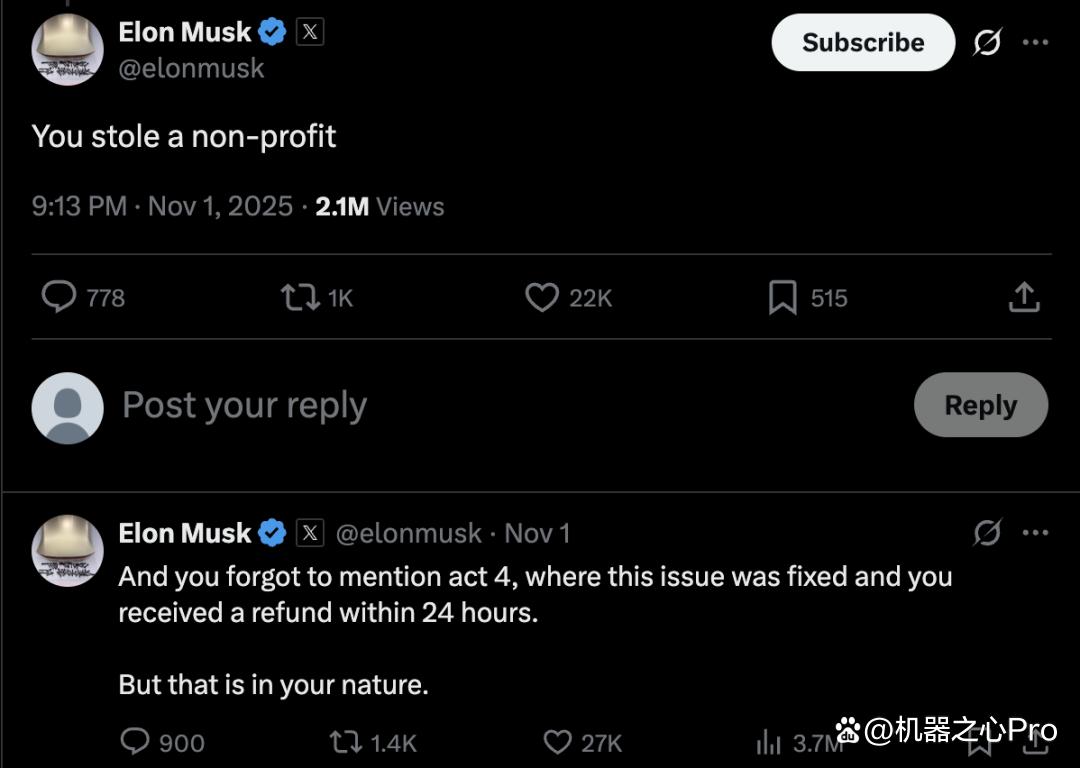Screen dimensions: 1080x768
Task: Click the gray Reply button
Action: pyautogui.click(x=981, y=405)
